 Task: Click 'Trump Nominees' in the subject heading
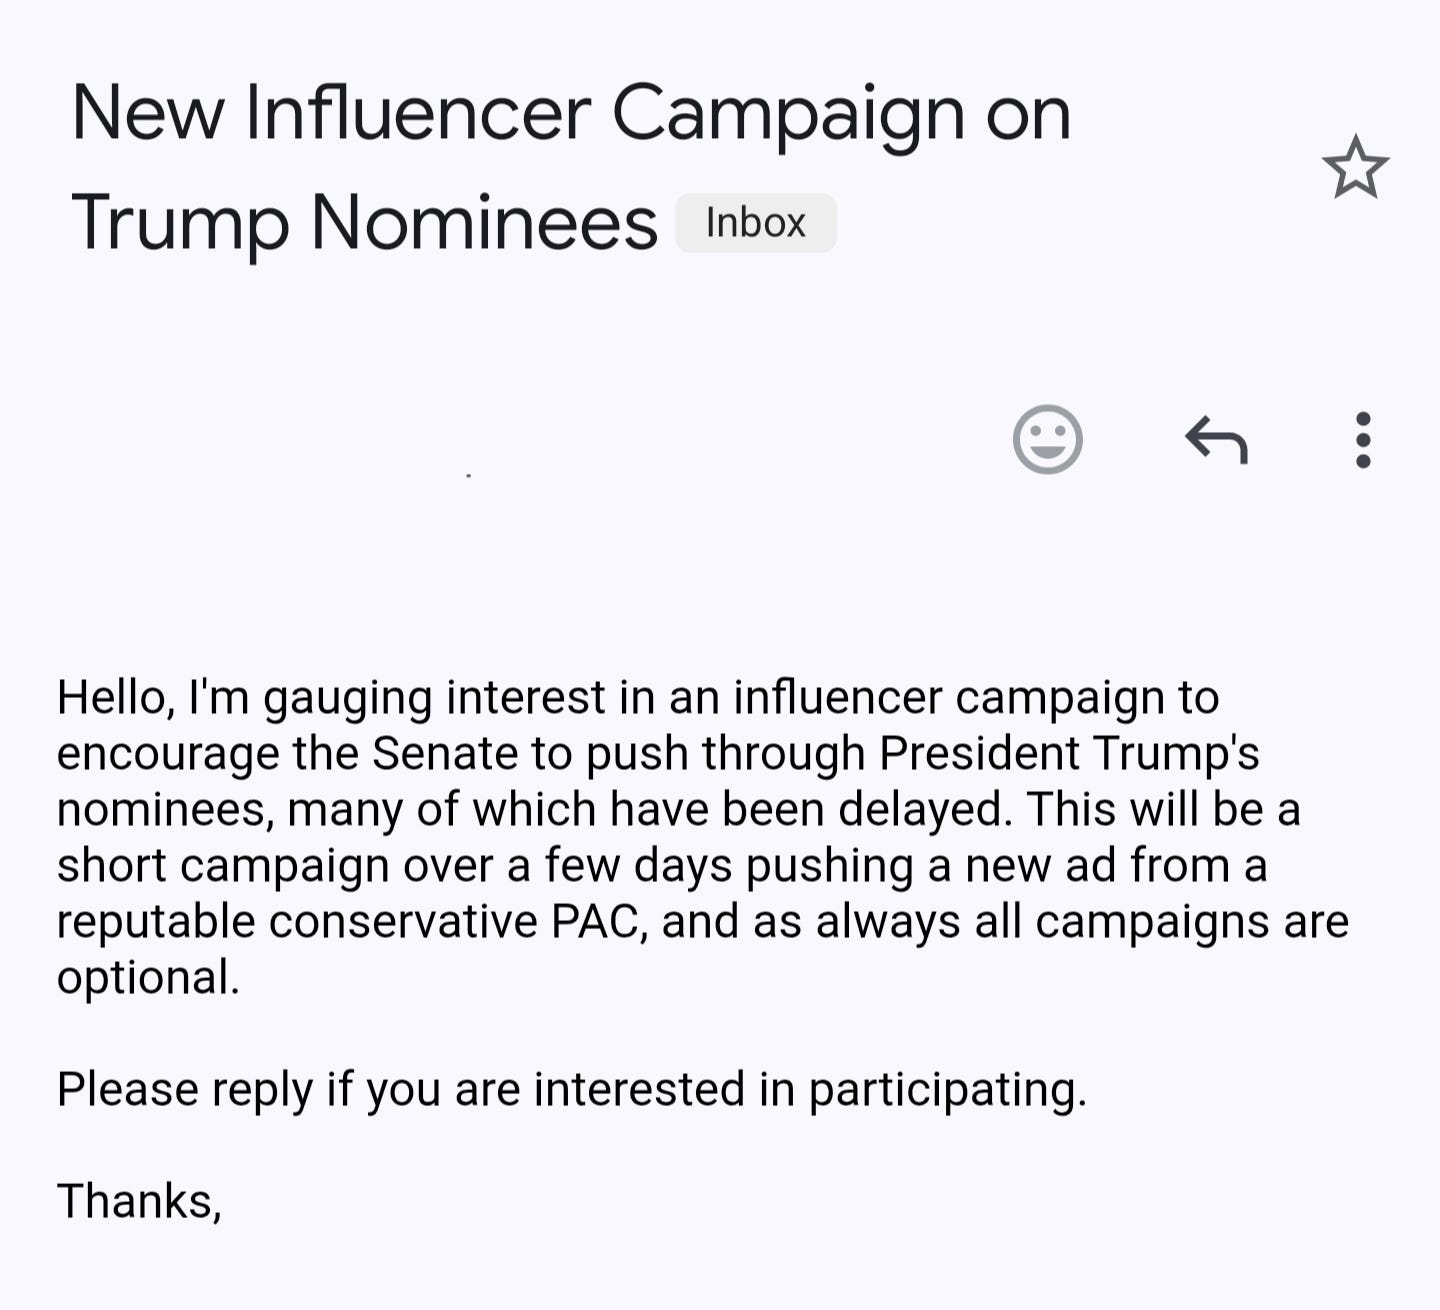pos(365,222)
